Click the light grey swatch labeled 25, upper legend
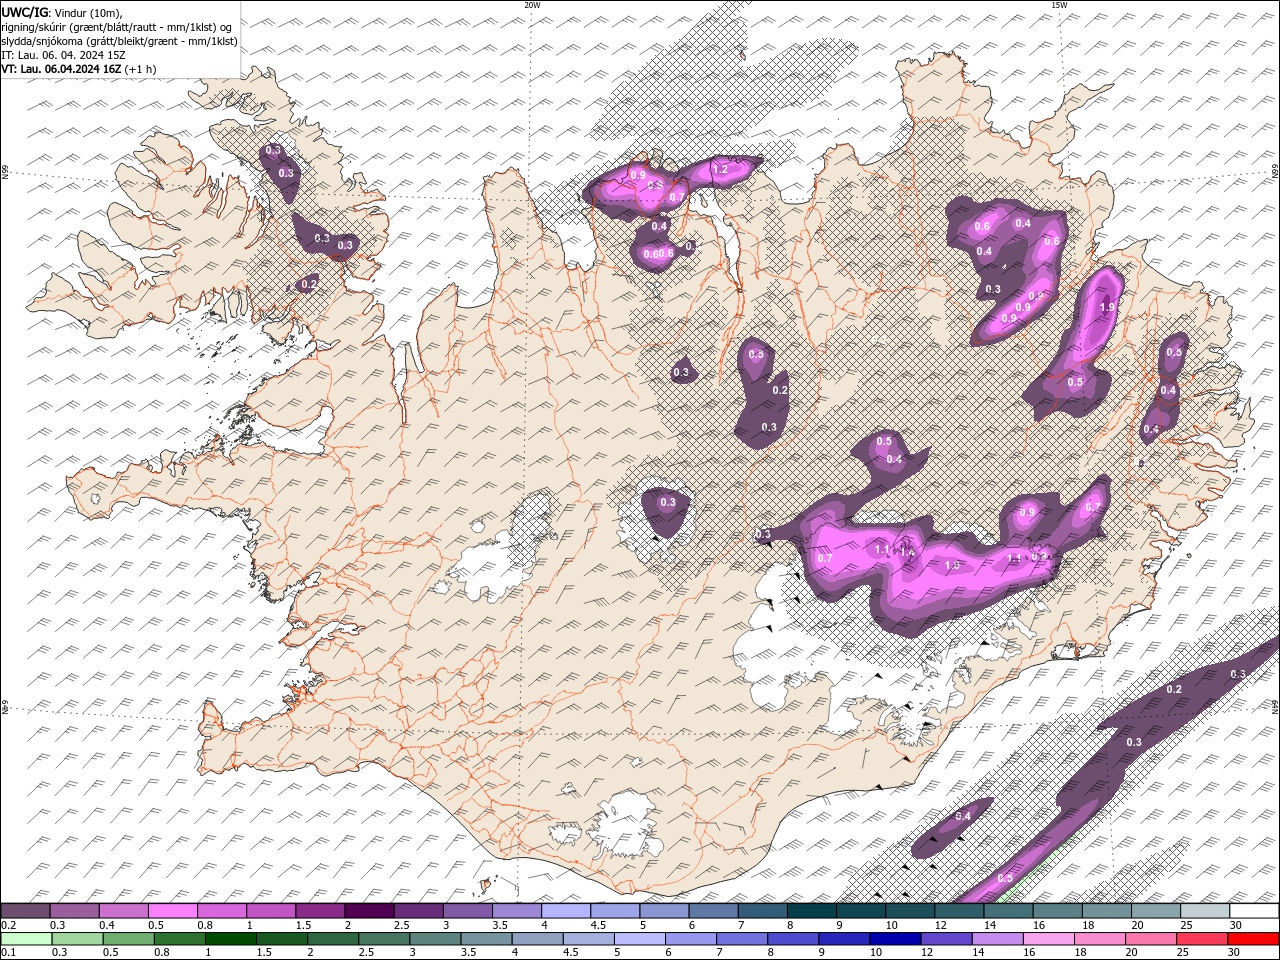 tap(1205, 911)
